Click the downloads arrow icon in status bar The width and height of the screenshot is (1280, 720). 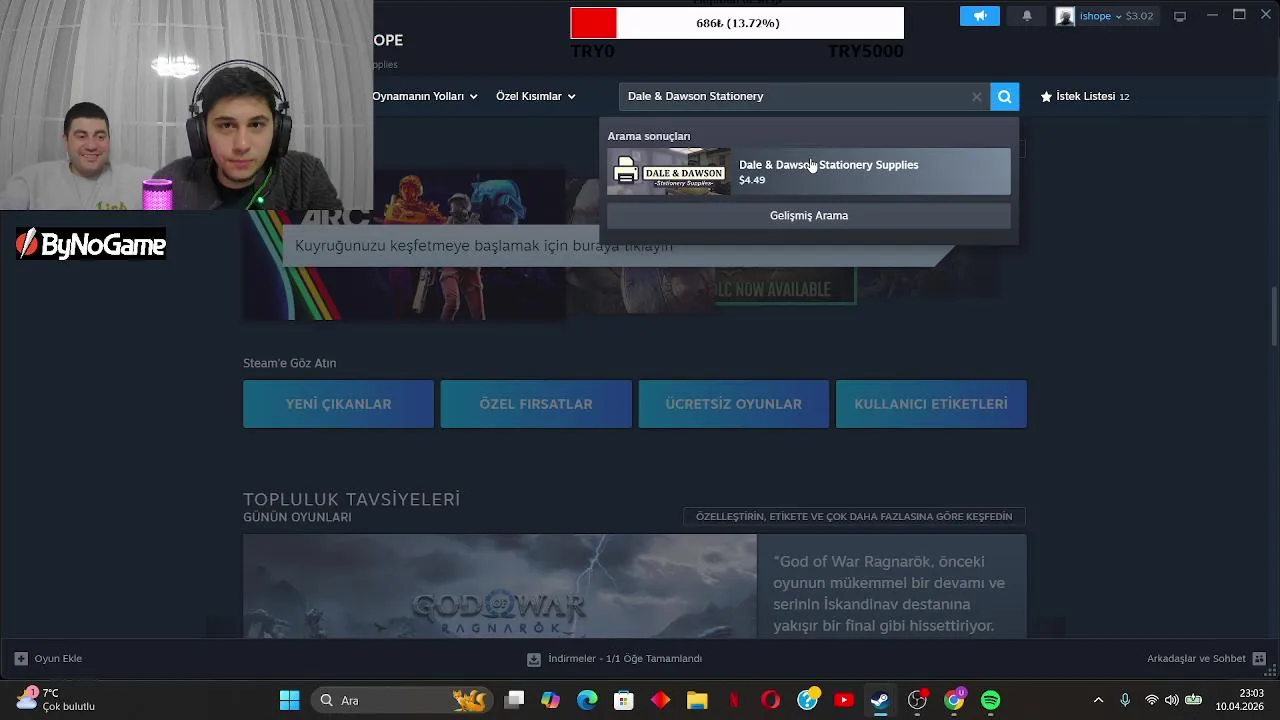point(534,658)
